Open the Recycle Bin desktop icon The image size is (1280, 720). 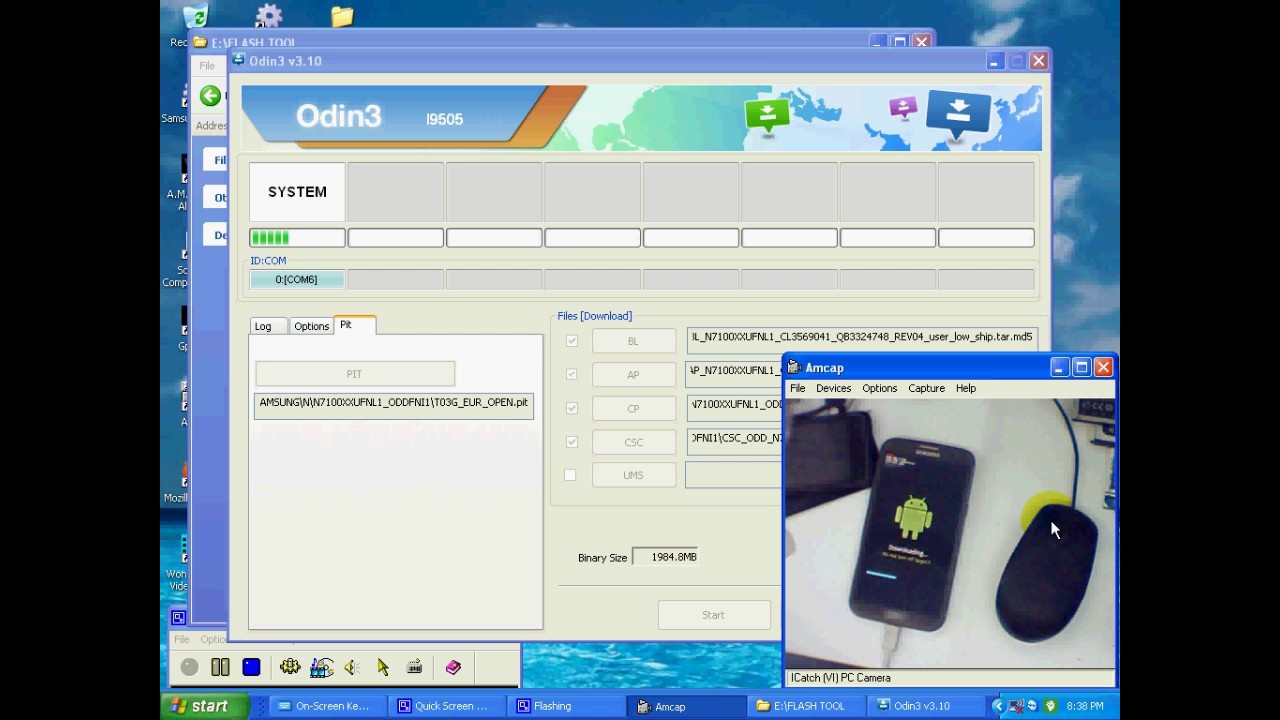[196, 17]
